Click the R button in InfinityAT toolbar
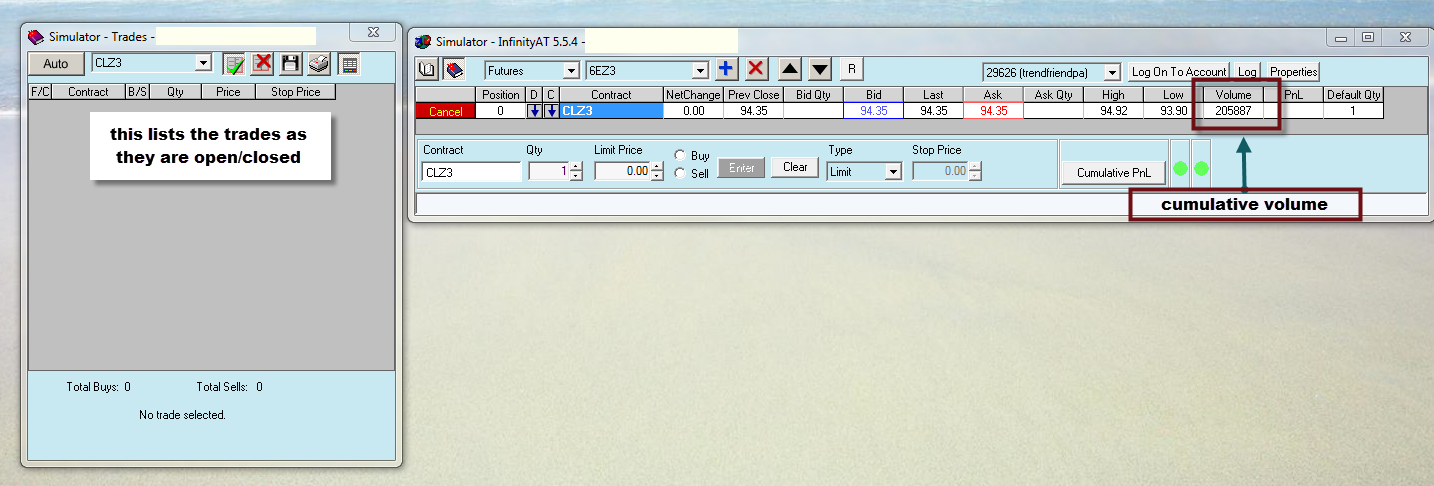 click(x=851, y=69)
